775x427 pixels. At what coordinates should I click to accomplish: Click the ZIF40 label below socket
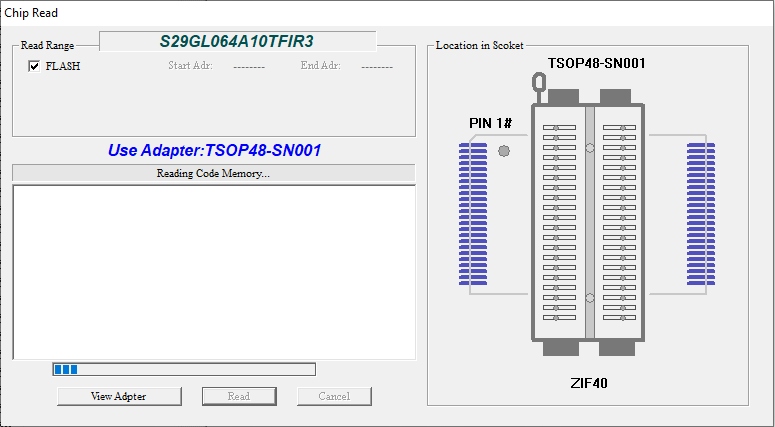click(x=589, y=383)
